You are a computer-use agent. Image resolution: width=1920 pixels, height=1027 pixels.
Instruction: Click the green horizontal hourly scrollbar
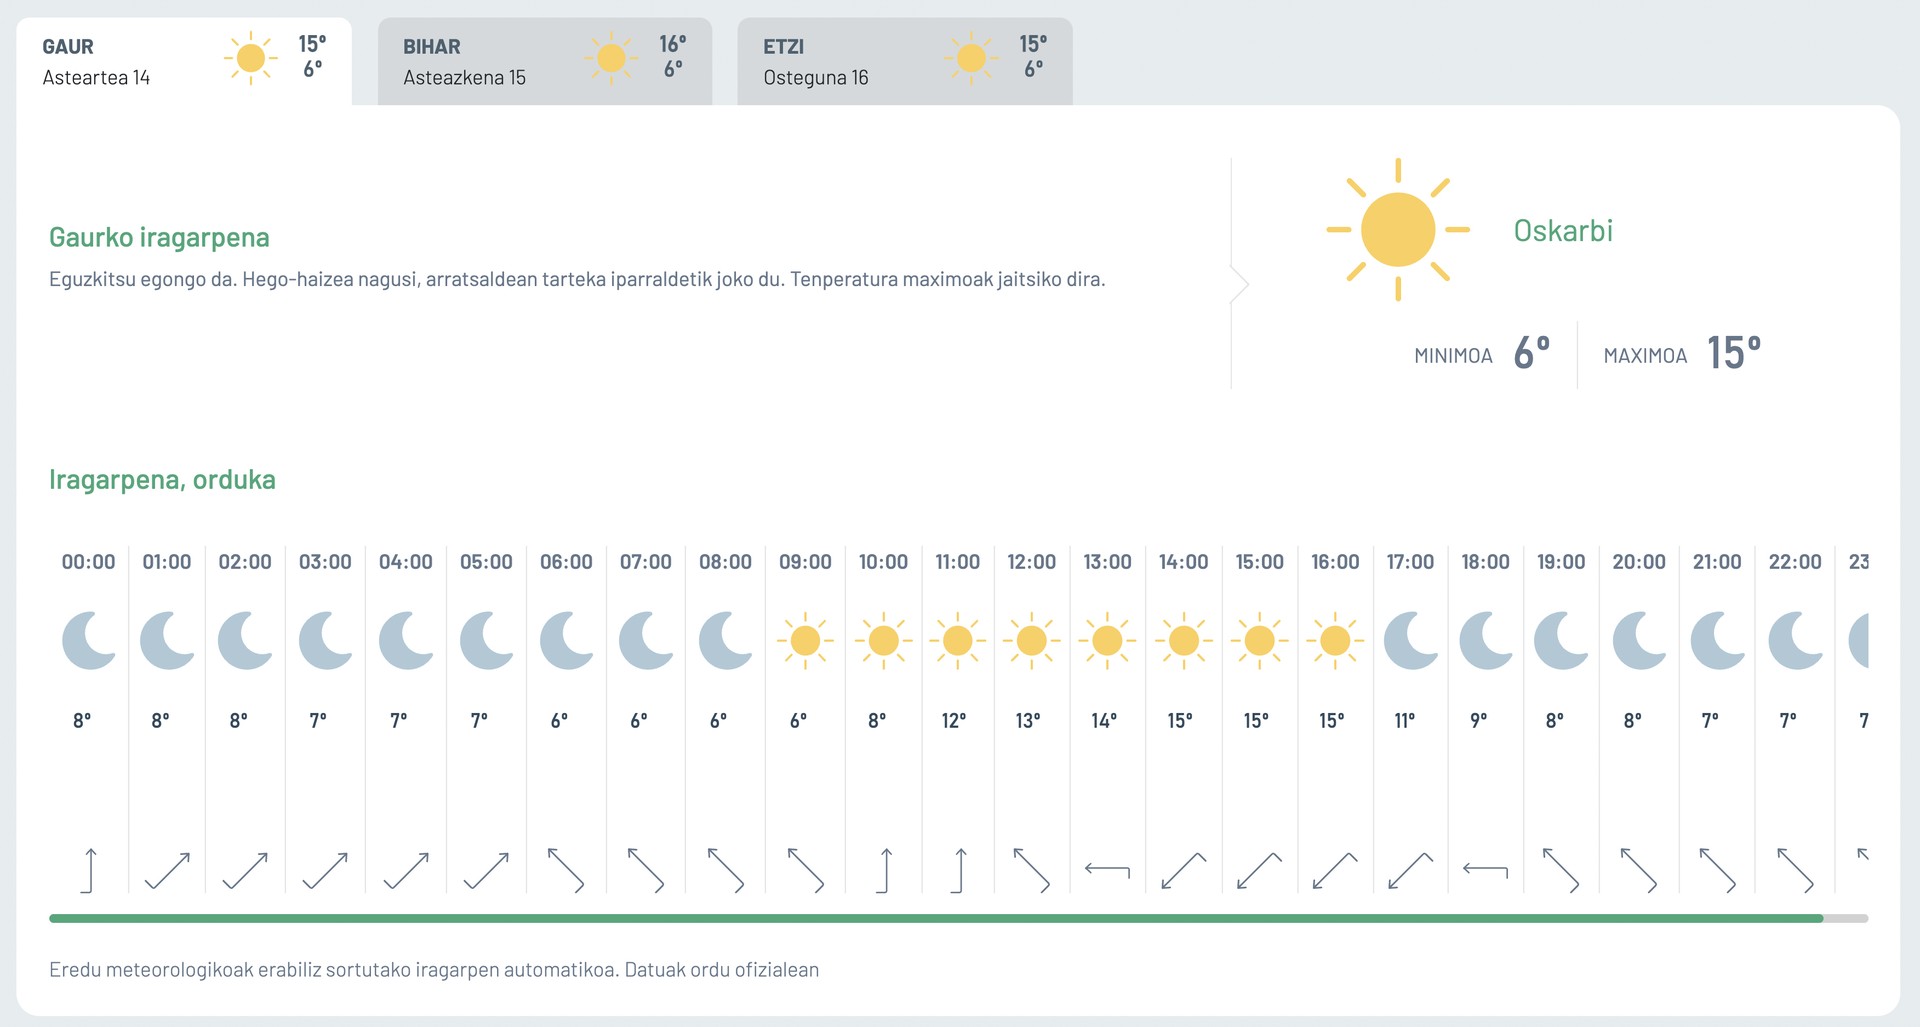936,918
